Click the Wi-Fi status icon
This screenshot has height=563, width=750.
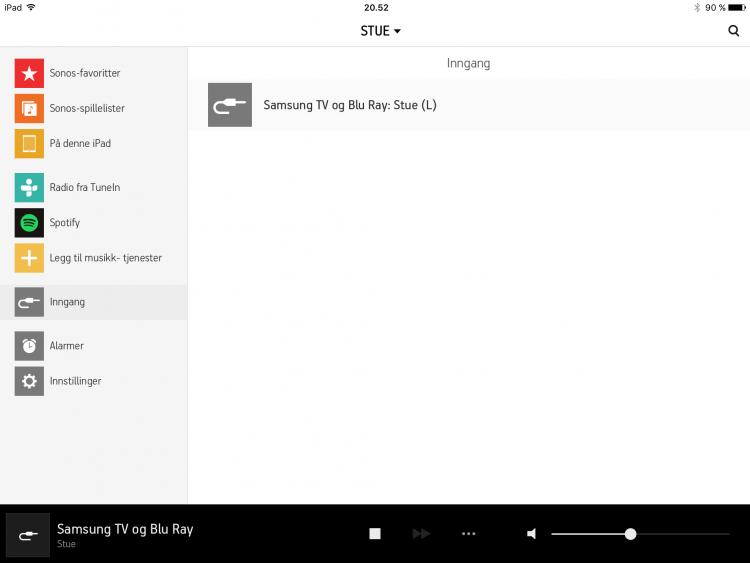(32, 7)
